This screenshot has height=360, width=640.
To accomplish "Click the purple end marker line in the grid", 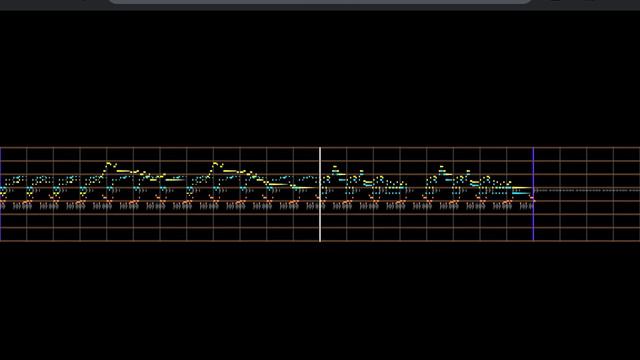I will point(533,194).
